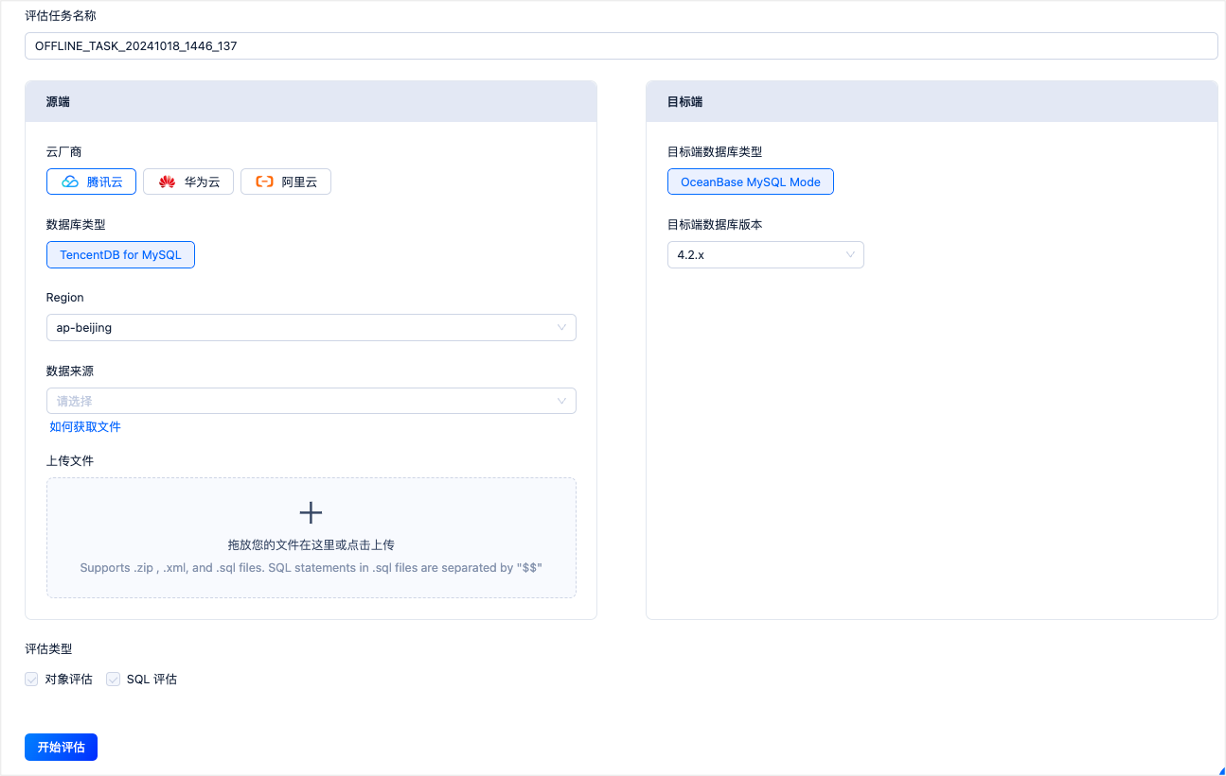Click the 目标端 panel header
Image resolution: width=1226 pixels, height=776 pixels.
pyautogui.click(x=932, y=102)
